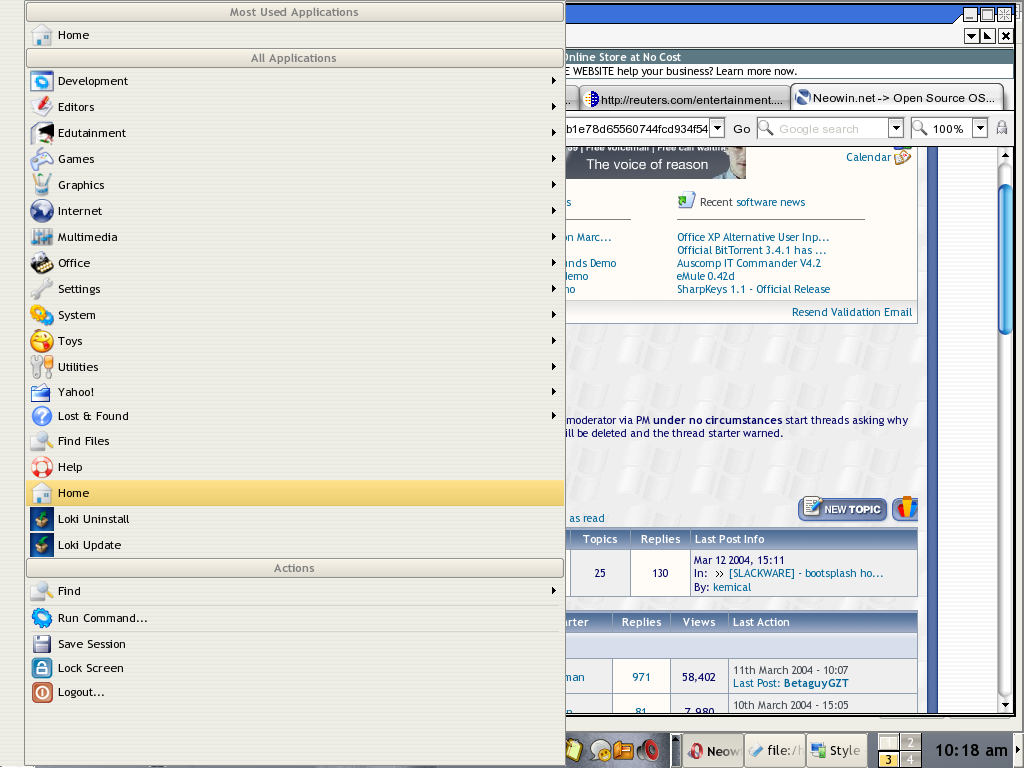Click the NEW TOPIC button

coord(842,509)
